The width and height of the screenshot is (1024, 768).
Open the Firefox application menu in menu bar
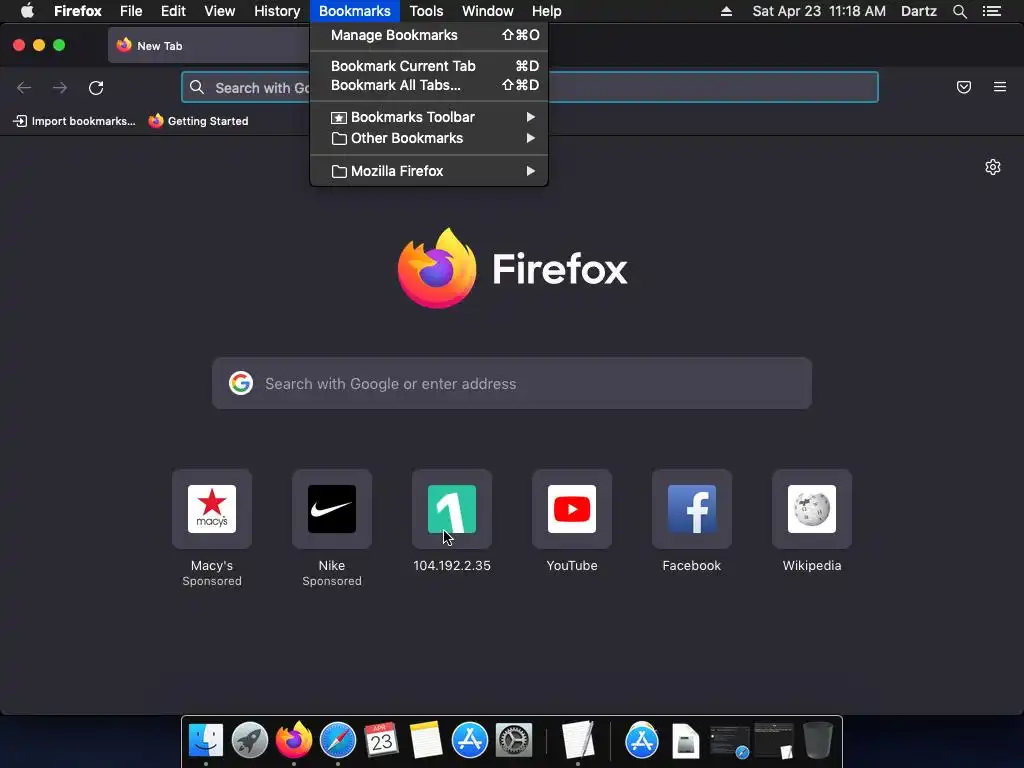(77, 11)
